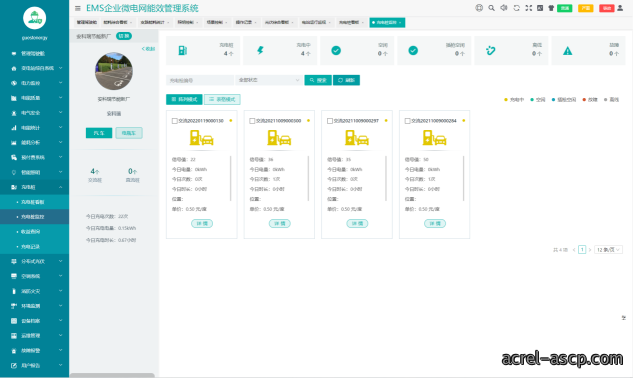Expand the 环境监测 sidebar menu
The image size is (633, 378).
[34, 306]
